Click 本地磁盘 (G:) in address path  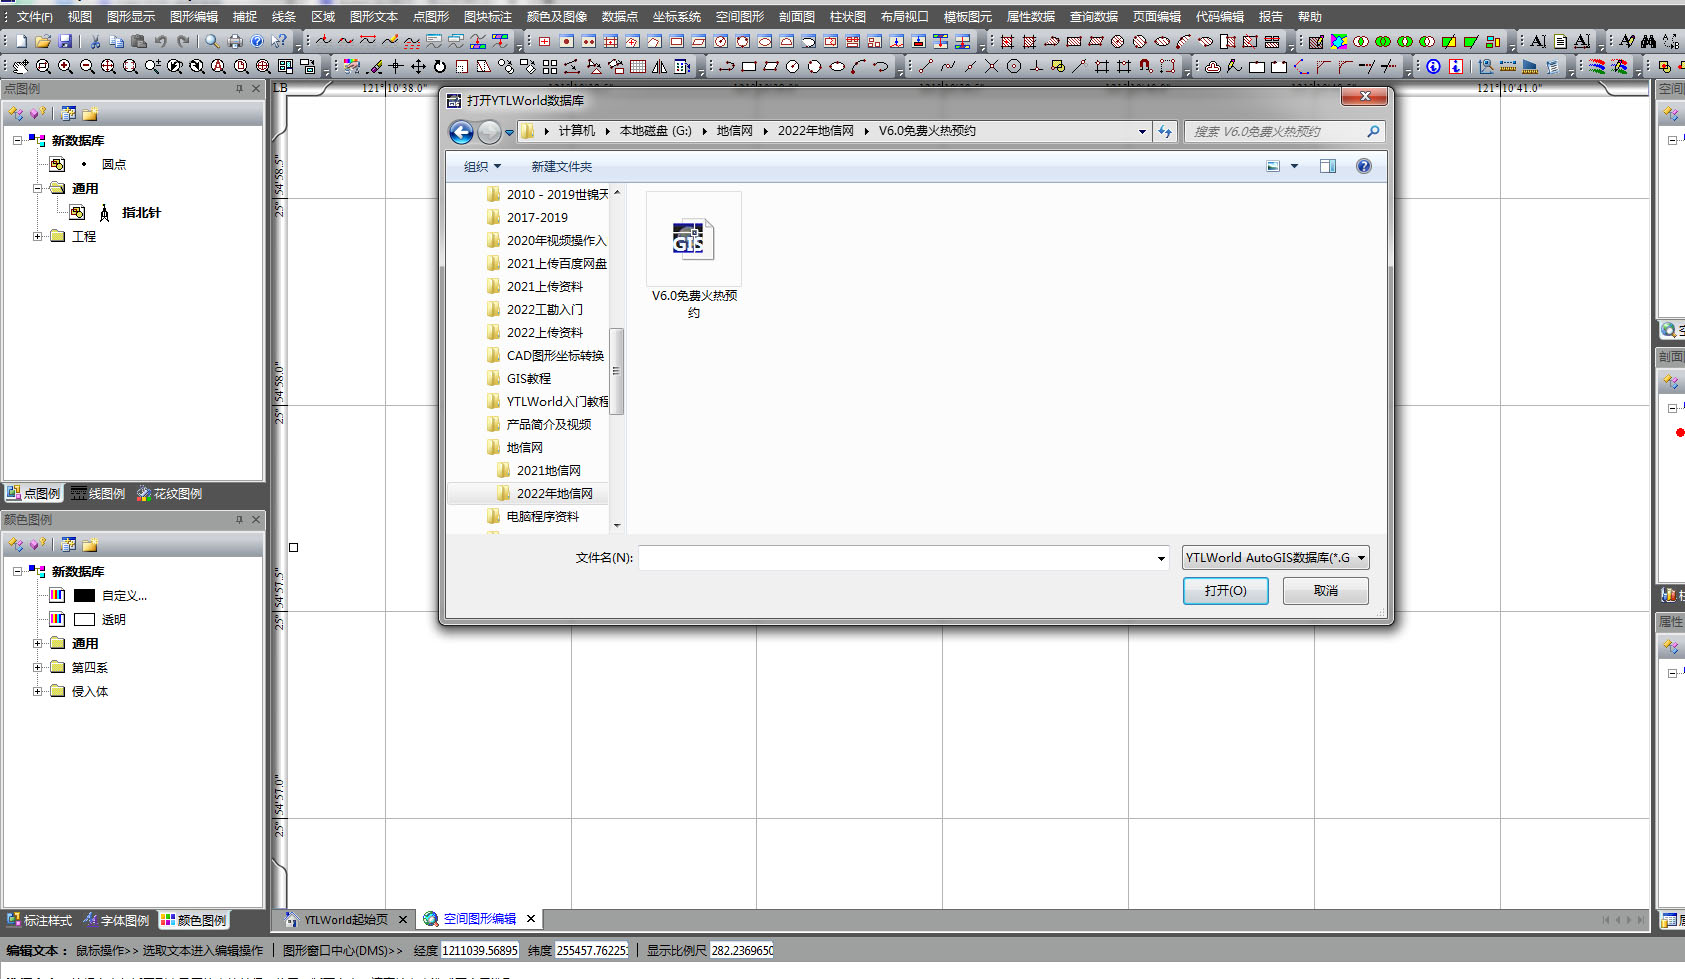pos(655,131)
